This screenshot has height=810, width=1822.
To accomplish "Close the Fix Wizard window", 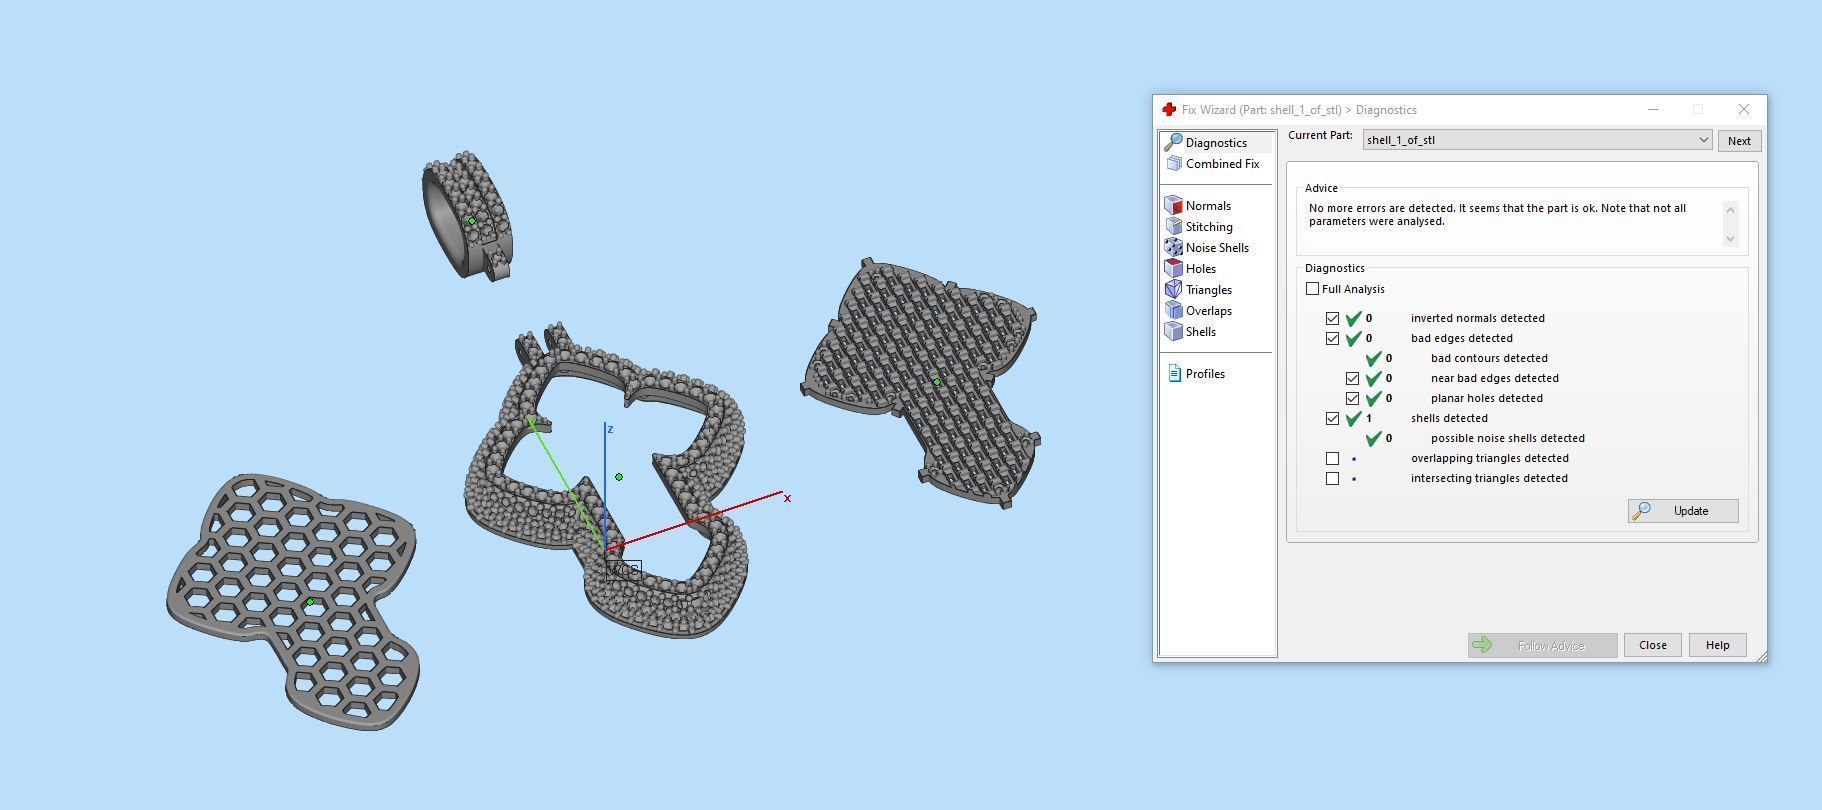I will 1744,110.
